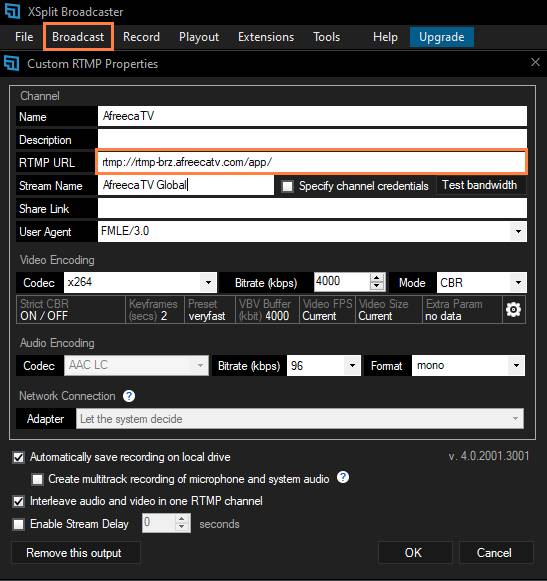547x581 pixels.
Task: Open video encoding gear settings
Action: [513, 310]
